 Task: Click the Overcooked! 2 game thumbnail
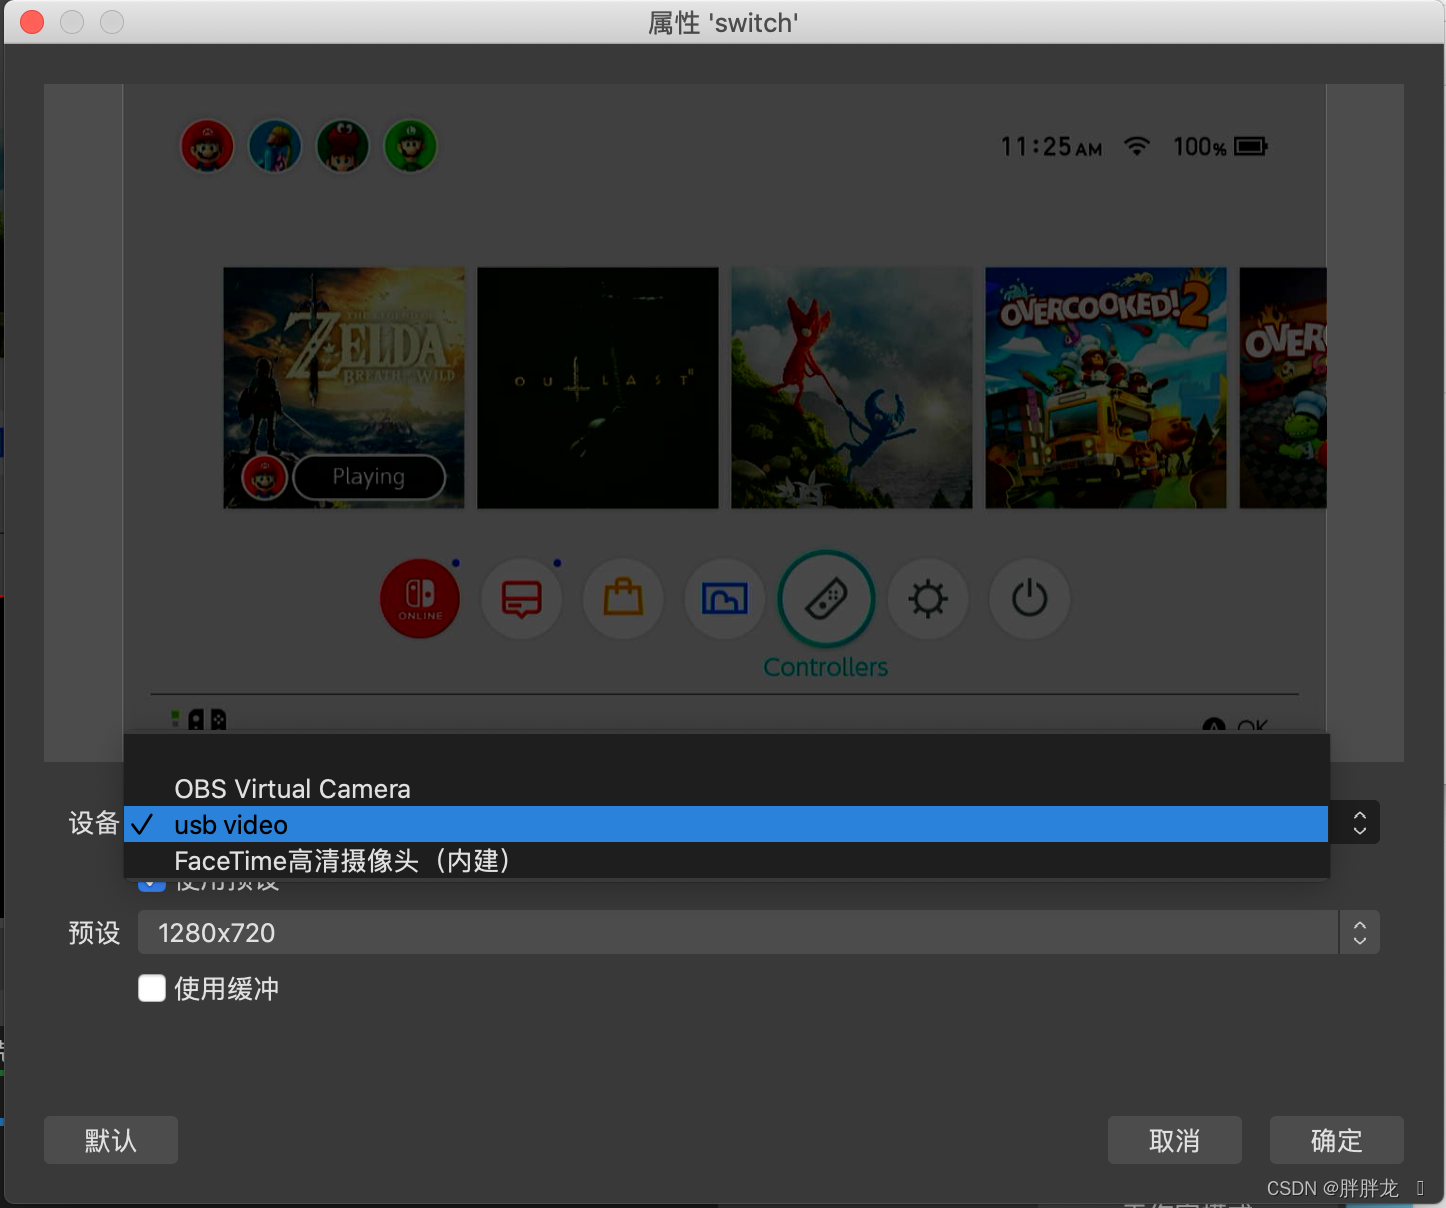(1106, 388)
